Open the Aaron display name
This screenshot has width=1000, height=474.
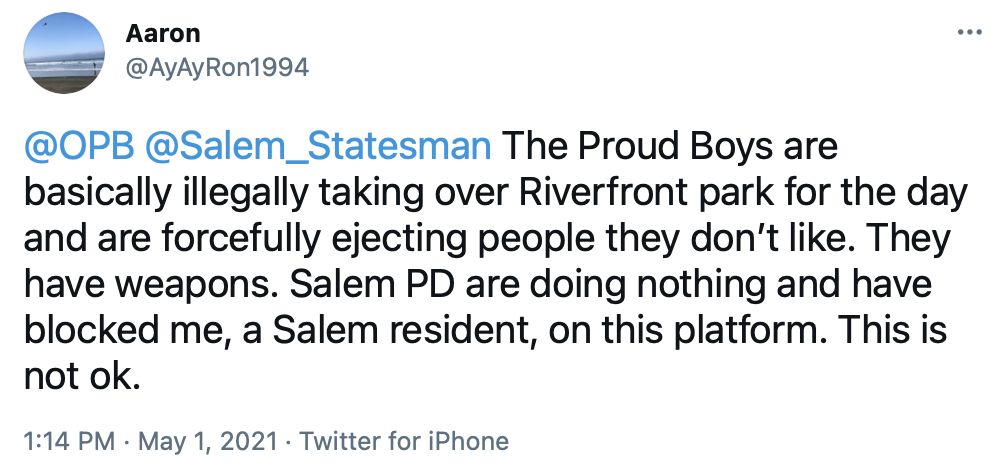pos(163,32)
